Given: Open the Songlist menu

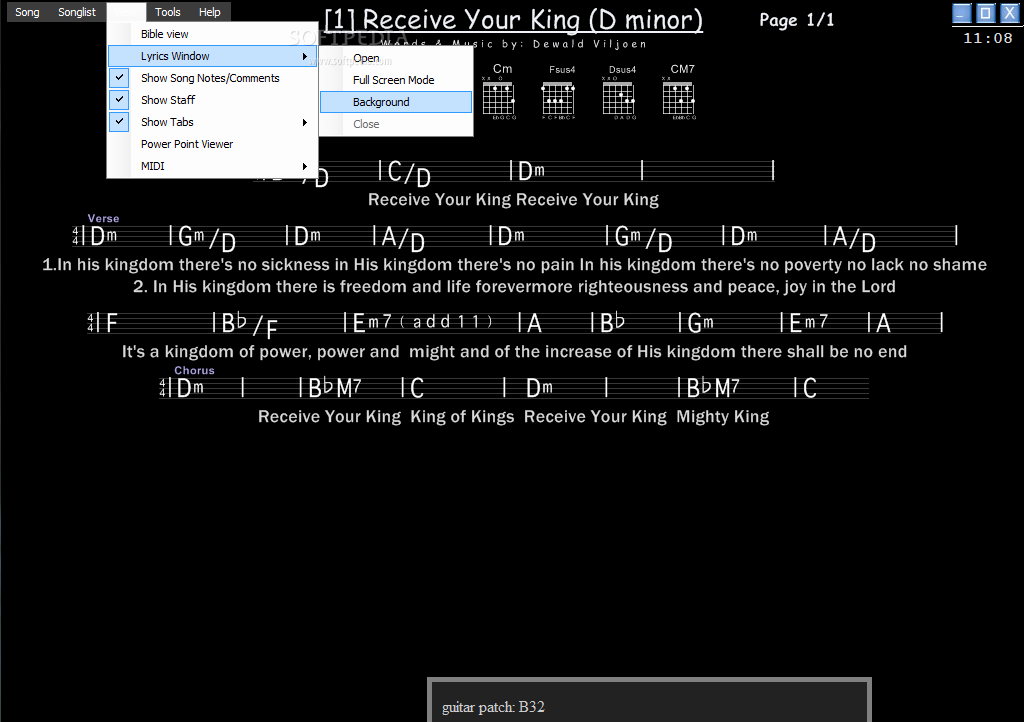Looking at the screenshot, I should click(76, 12).
